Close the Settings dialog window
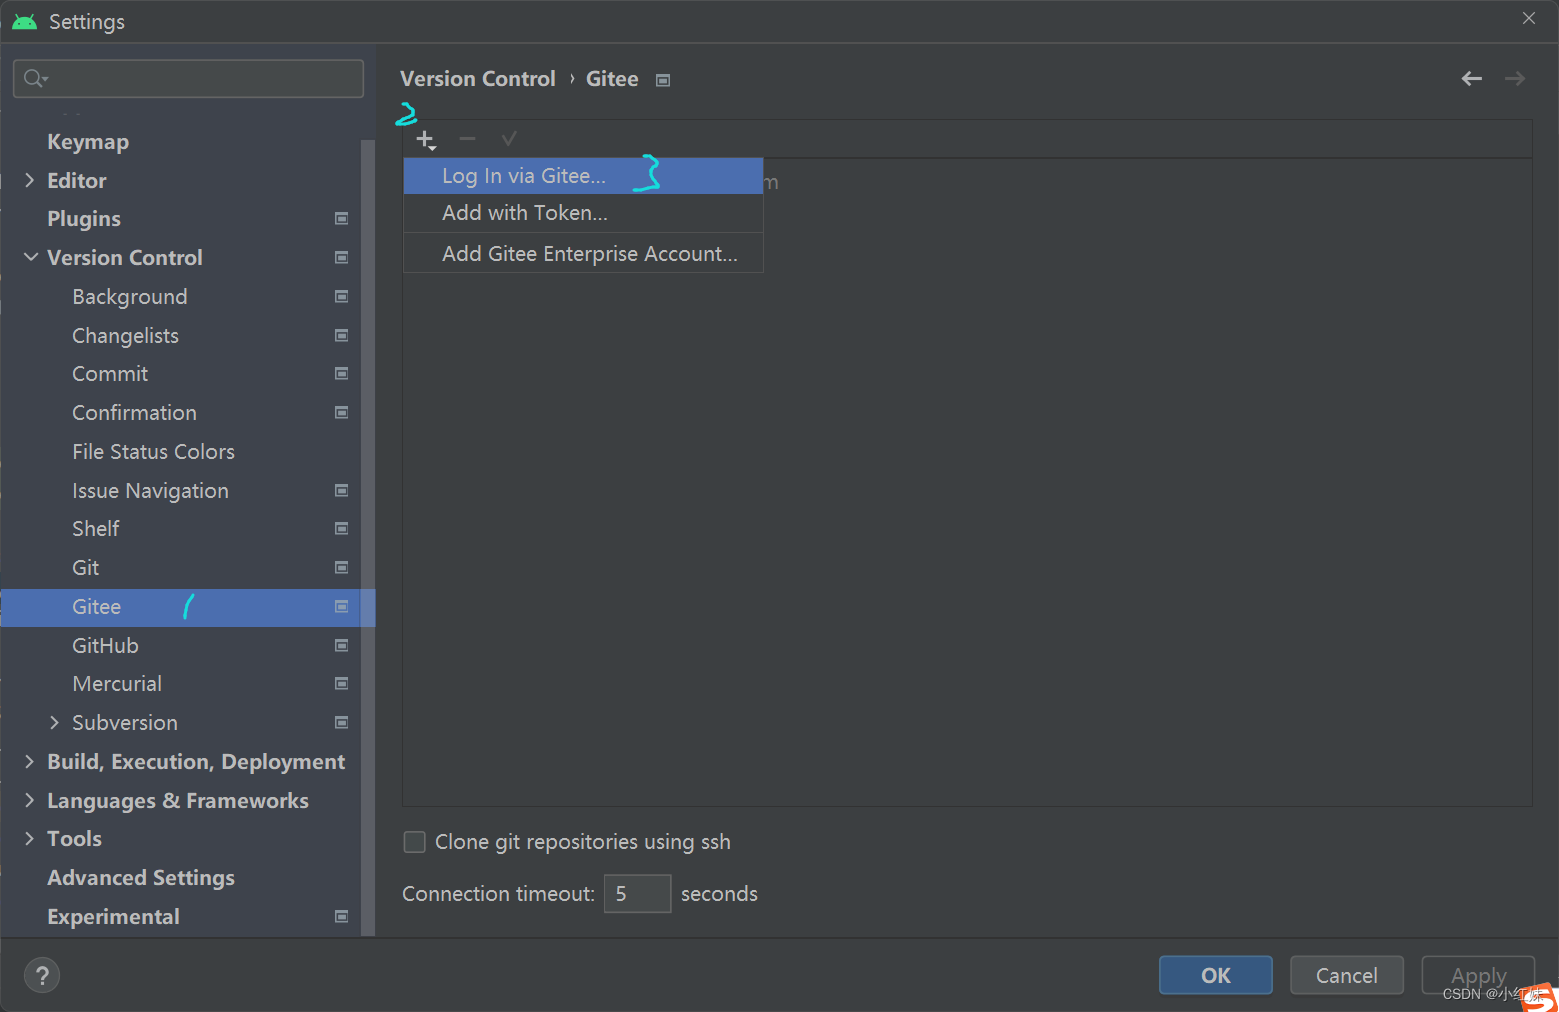Screen dimensions: 1559x1012 (x=1528, y=18)
